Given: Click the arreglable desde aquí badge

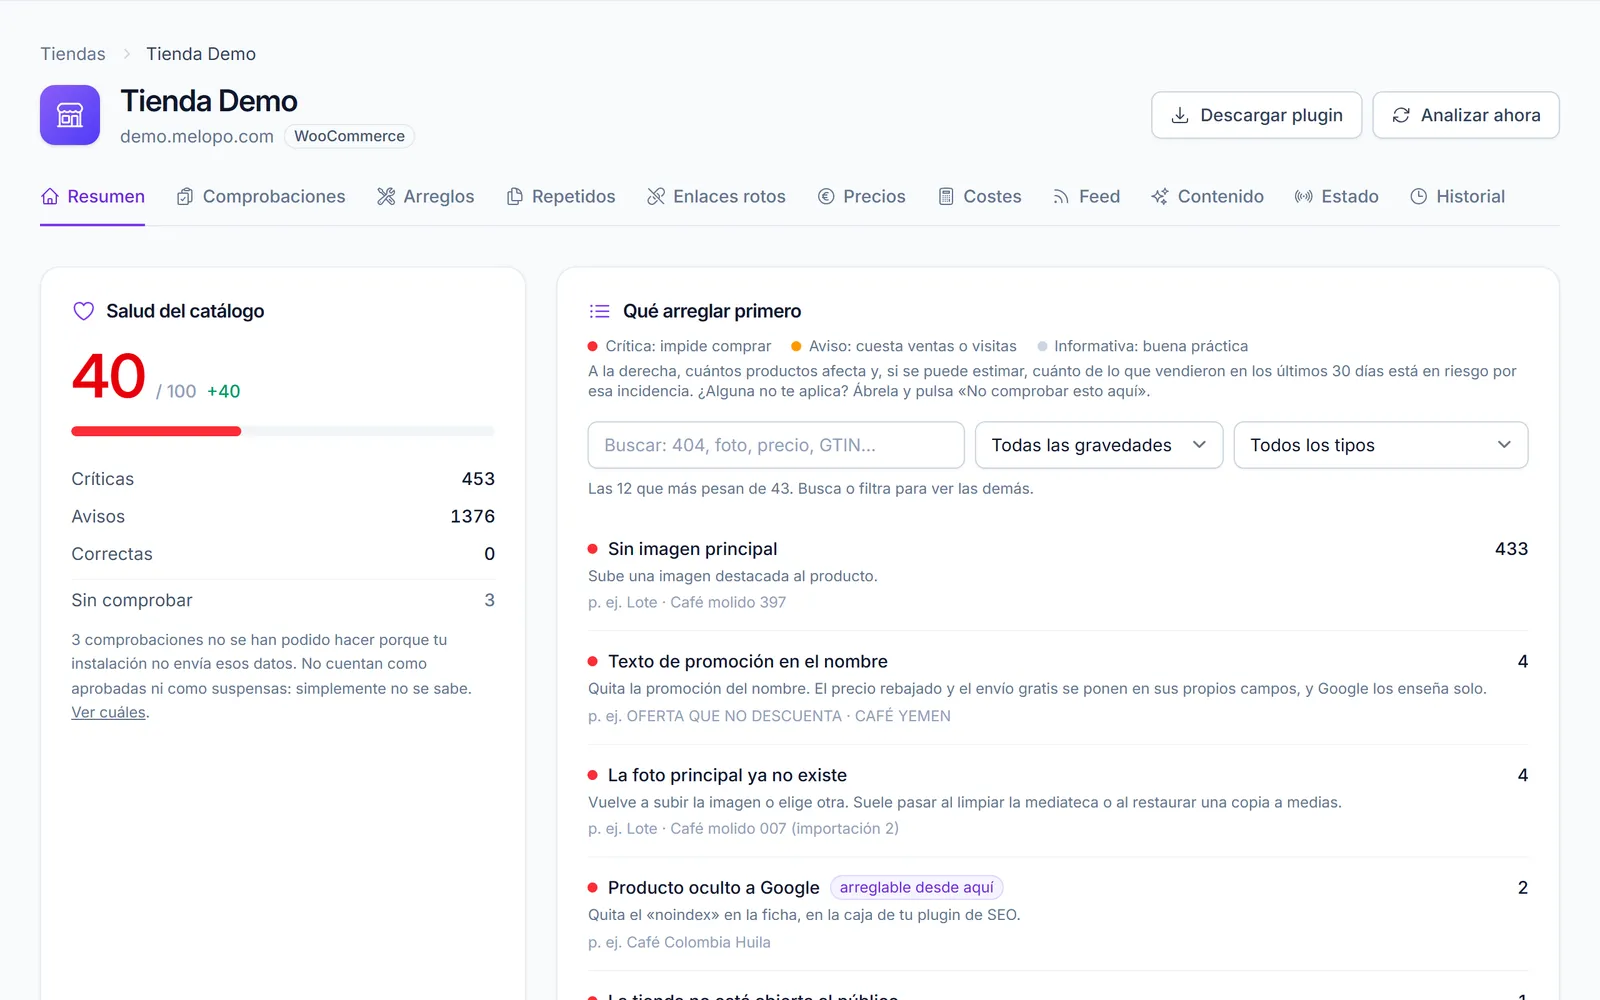Looking at the screenshot, I should point(916,887).
